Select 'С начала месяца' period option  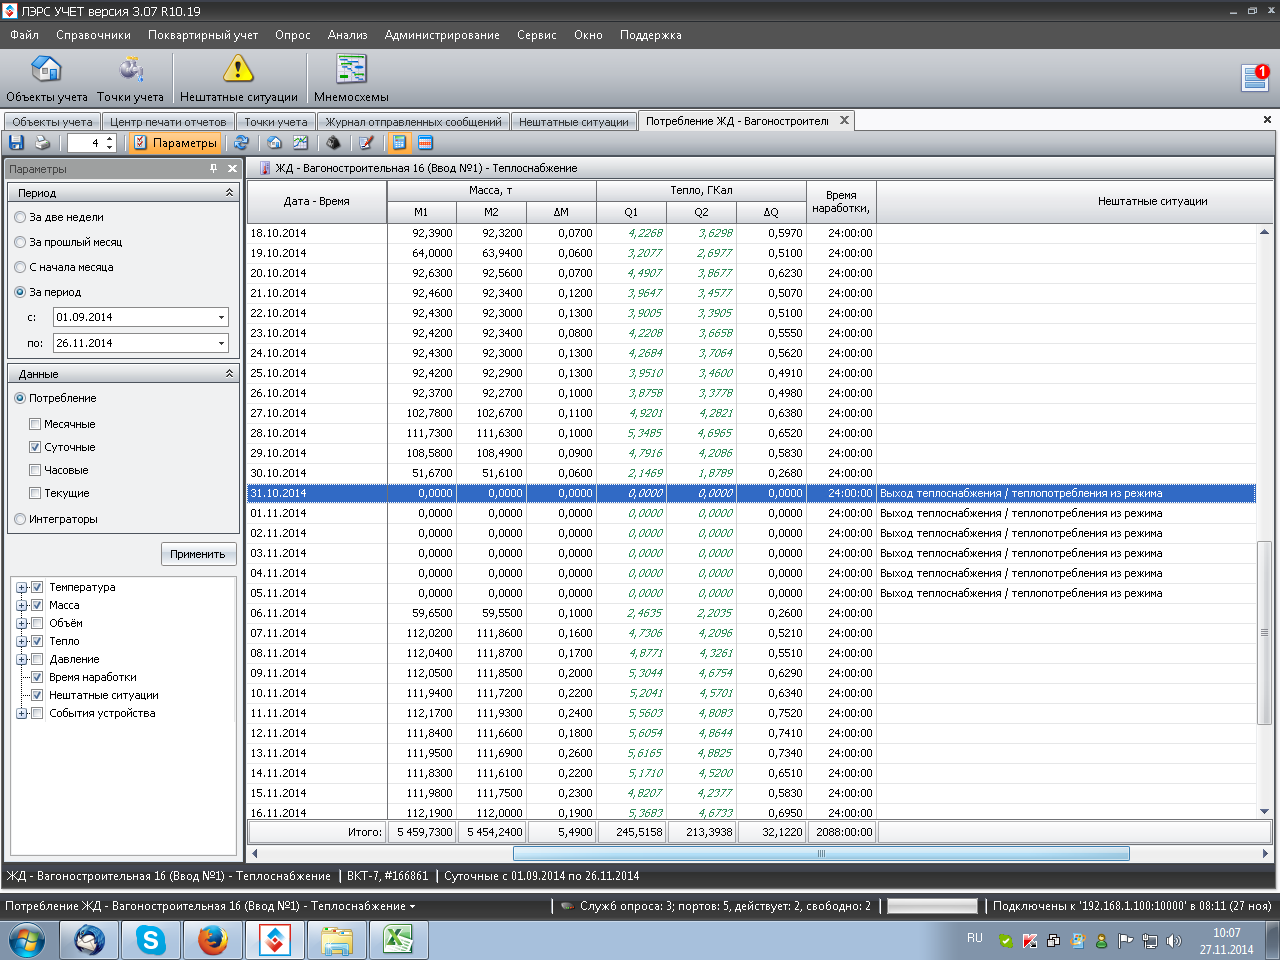pos(20,267)
